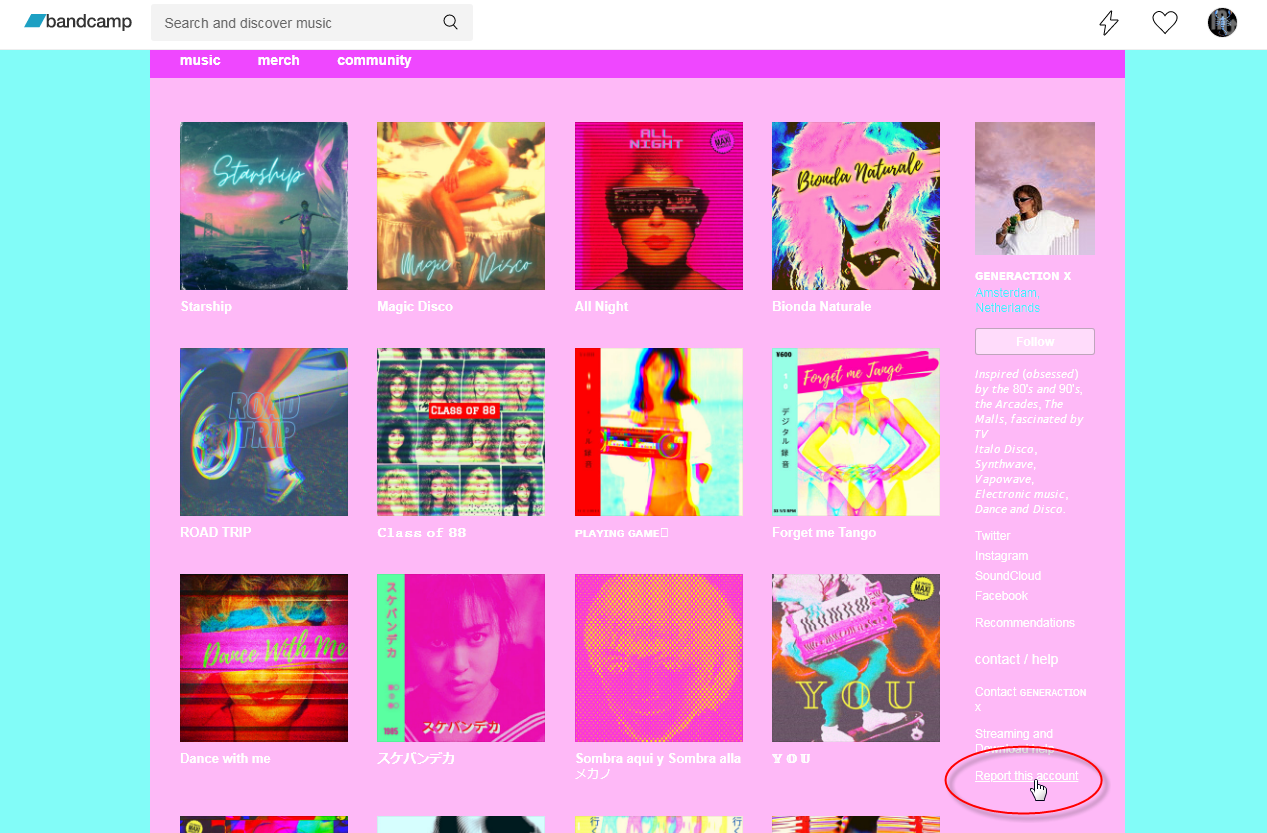Click the Magic Disco title link
This screenshot has height=833, width=1267.
coord(415,306)
